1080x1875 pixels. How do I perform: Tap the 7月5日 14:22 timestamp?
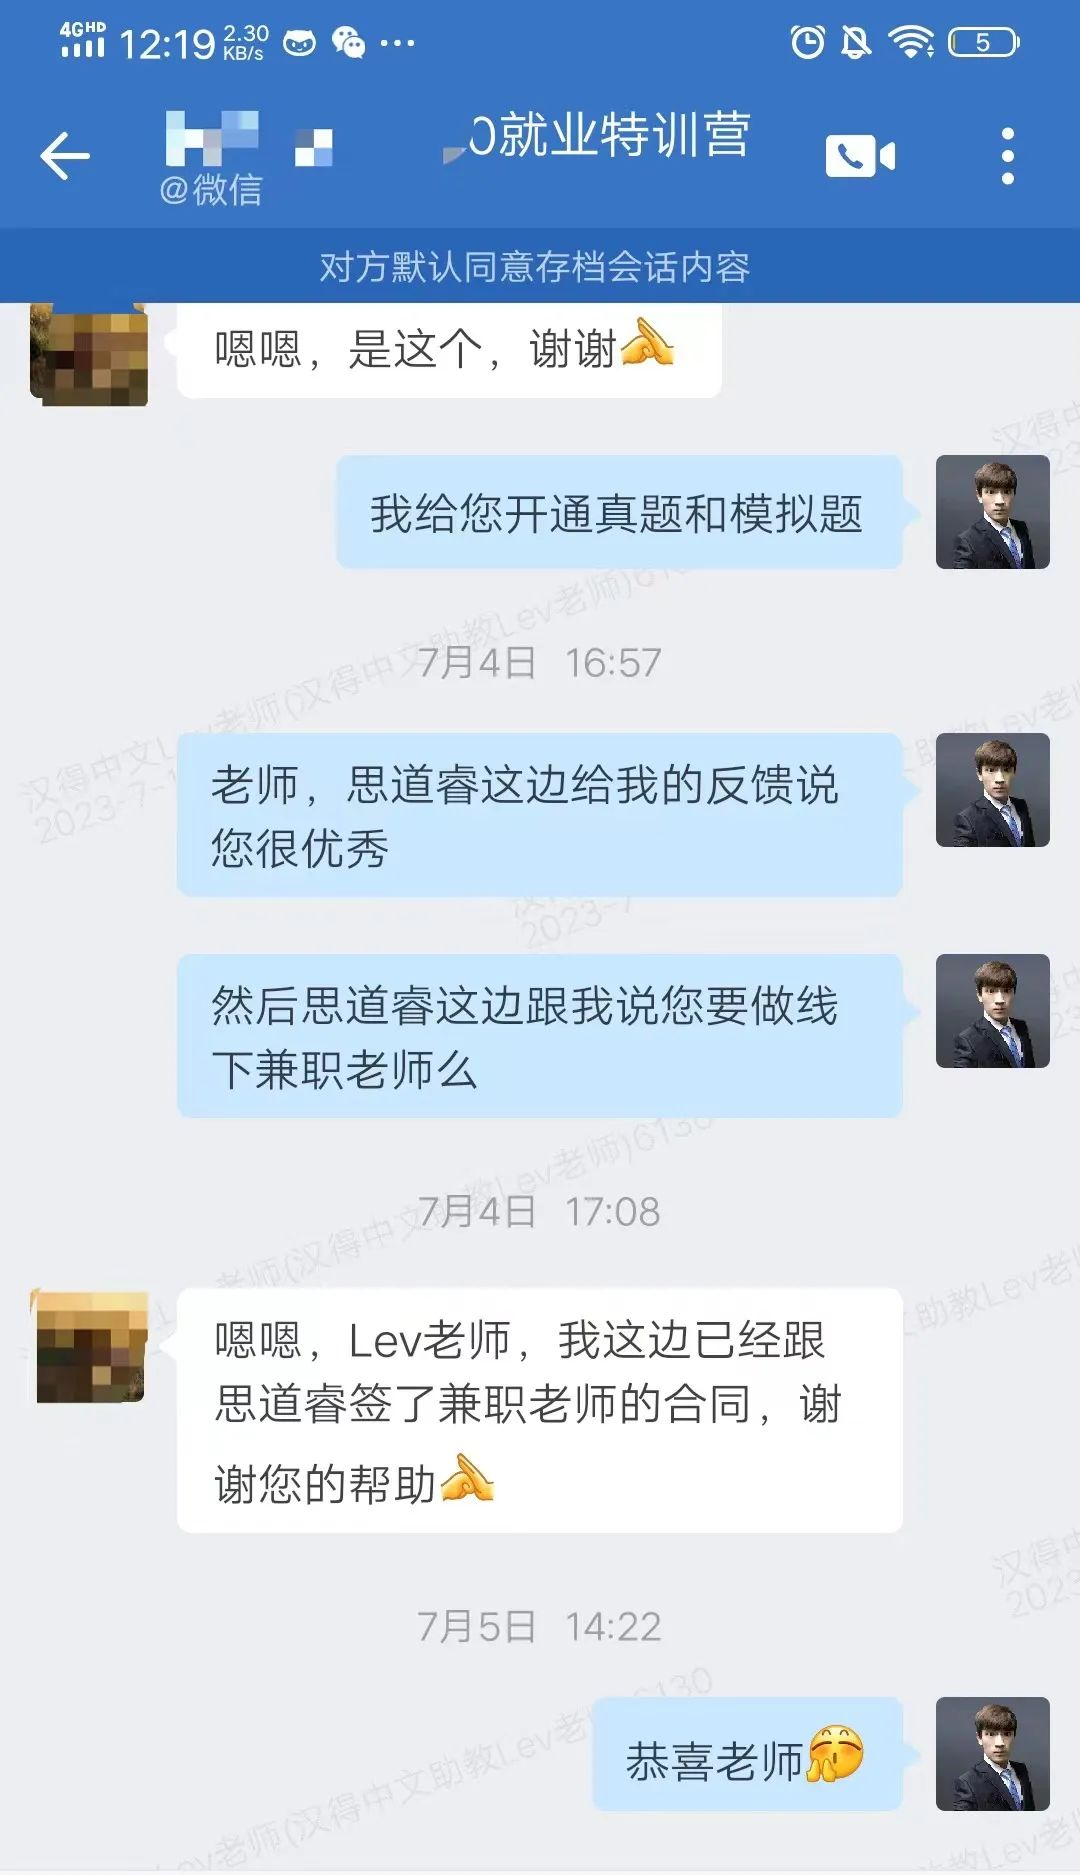pos(540,1627)
